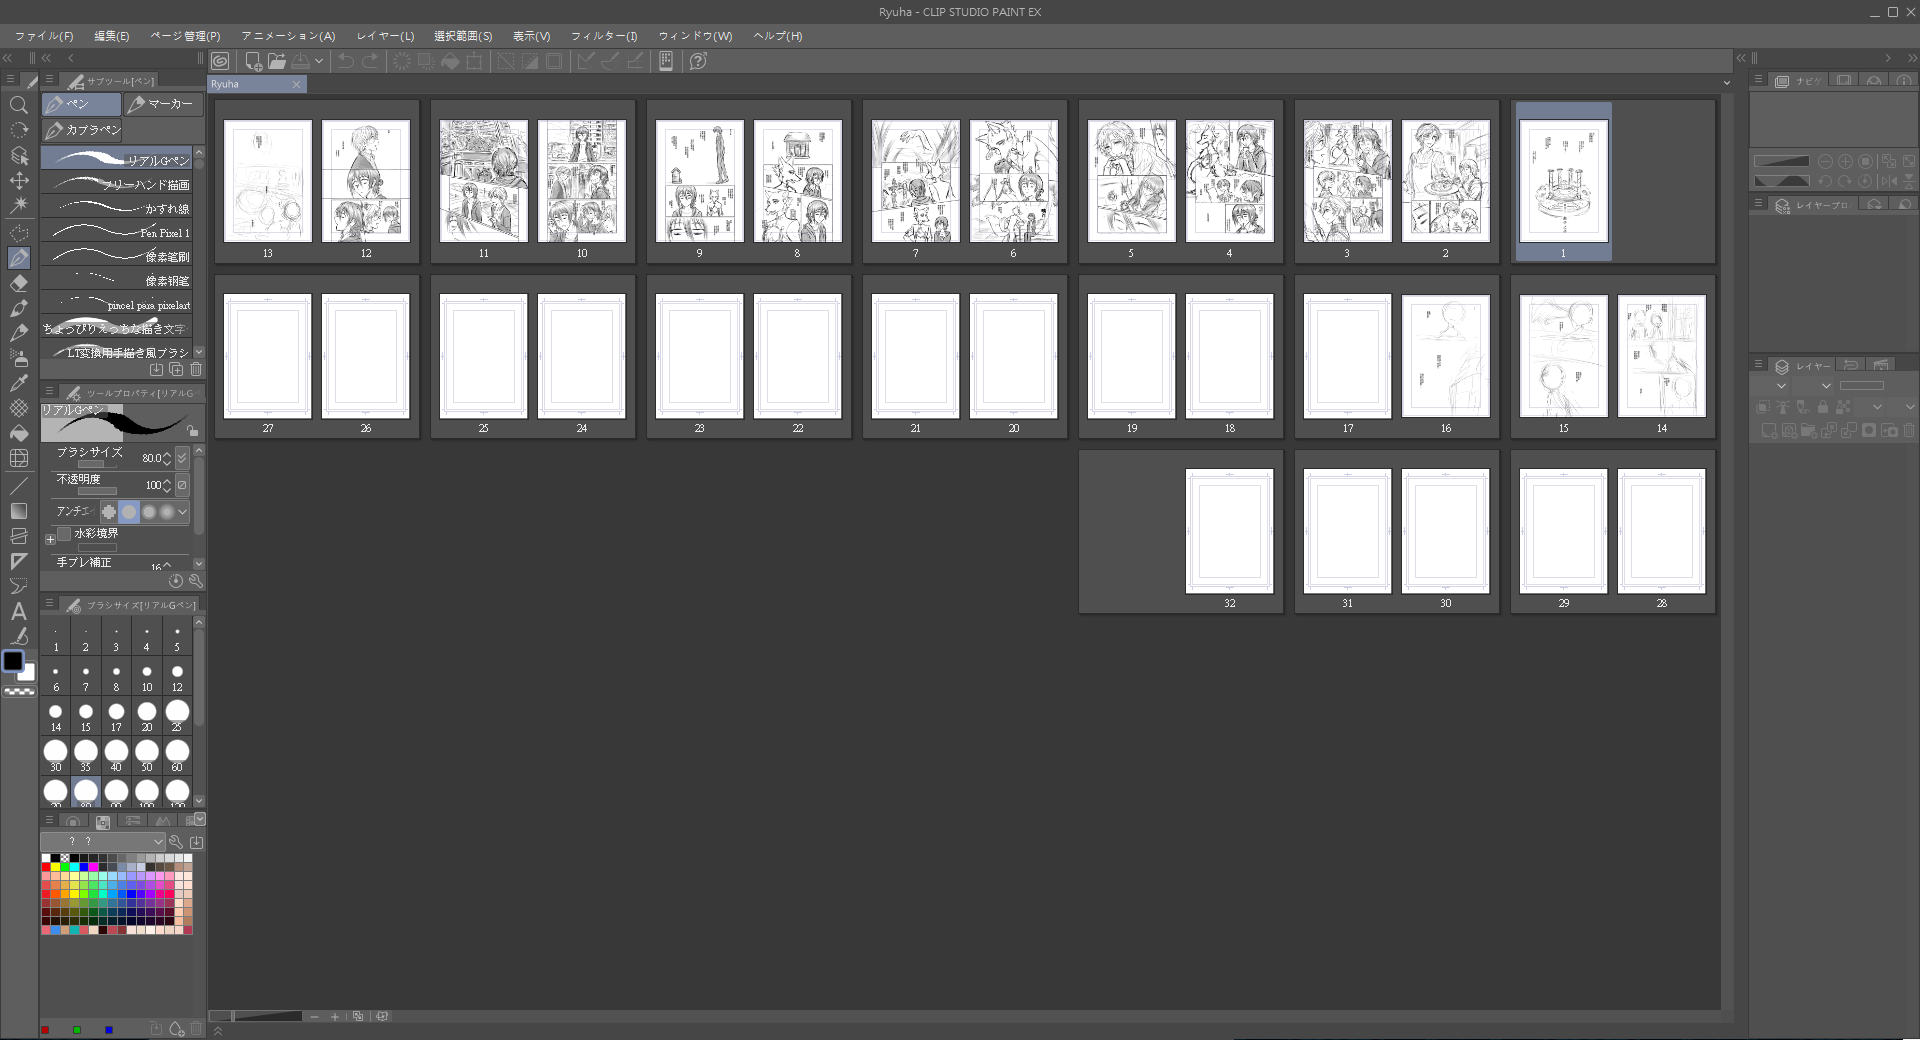Select the カブラペン sub tool group
This screenshot has height=1040, width=1920.
(x=81, y=130)
